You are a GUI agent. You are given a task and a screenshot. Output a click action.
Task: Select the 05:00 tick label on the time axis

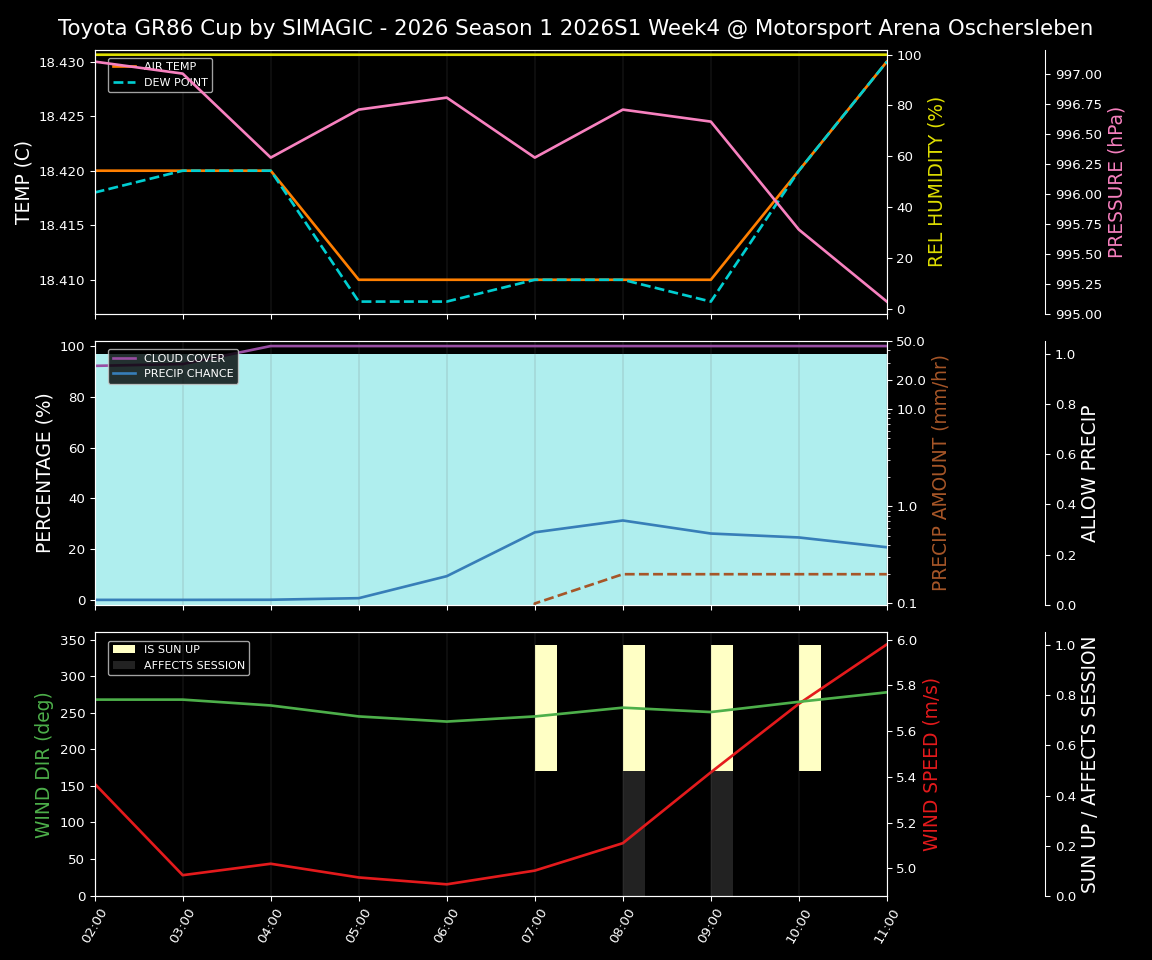point(357,924)
